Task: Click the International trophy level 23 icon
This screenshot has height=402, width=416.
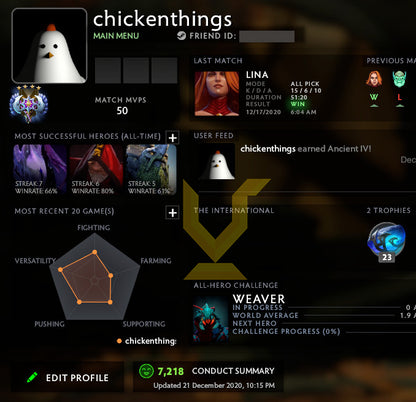Action: [x=387, y=242]
